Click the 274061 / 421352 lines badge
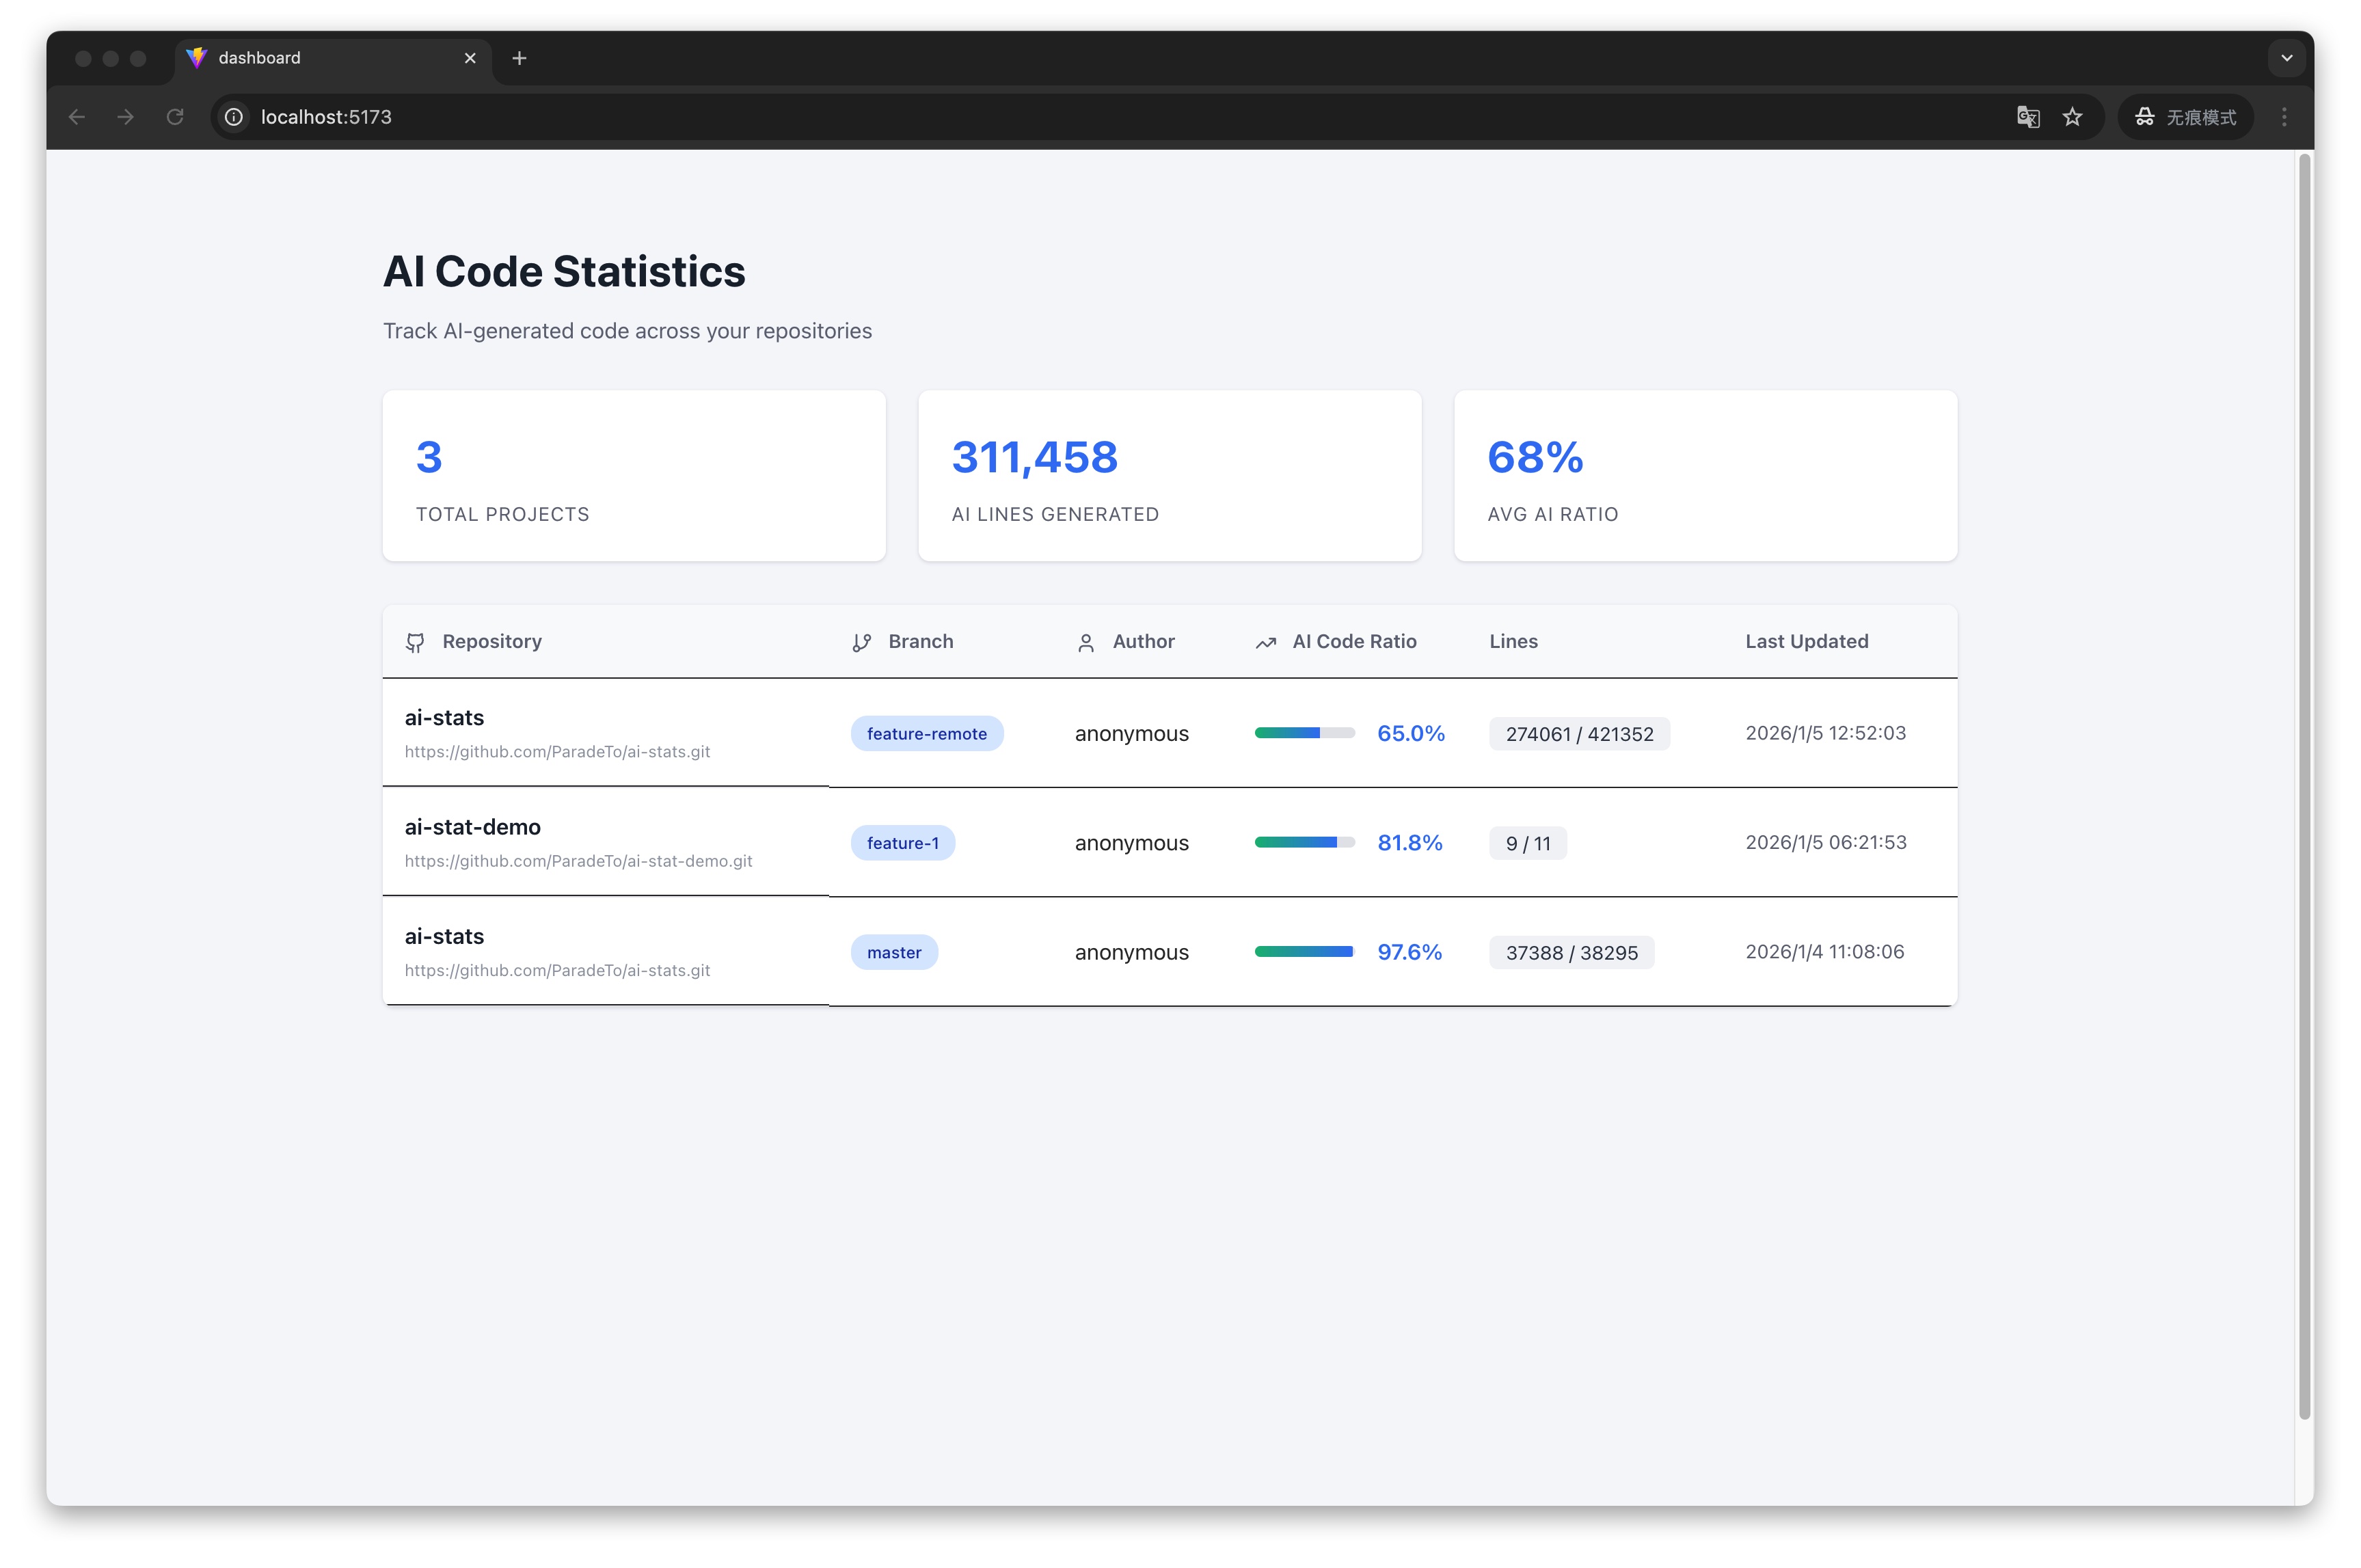The width and height of the screenshot is (2361, 1568). (1578, 734)
